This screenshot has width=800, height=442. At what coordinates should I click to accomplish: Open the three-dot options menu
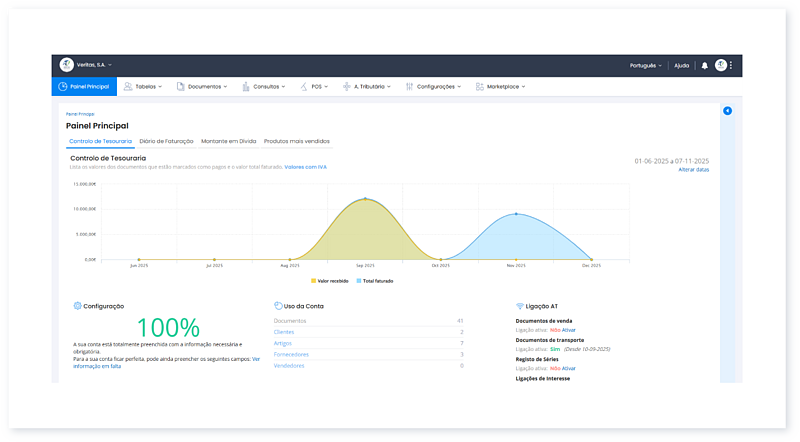coord(732,65)
